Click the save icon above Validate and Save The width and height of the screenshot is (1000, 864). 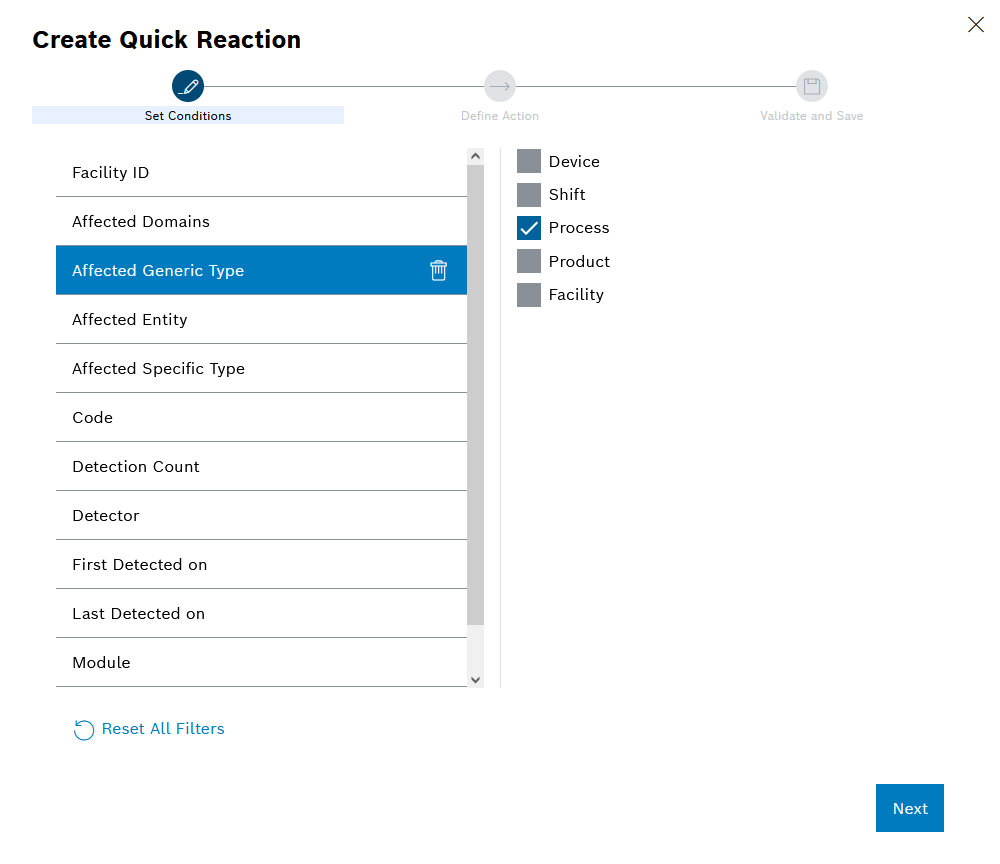coord(811,85)
